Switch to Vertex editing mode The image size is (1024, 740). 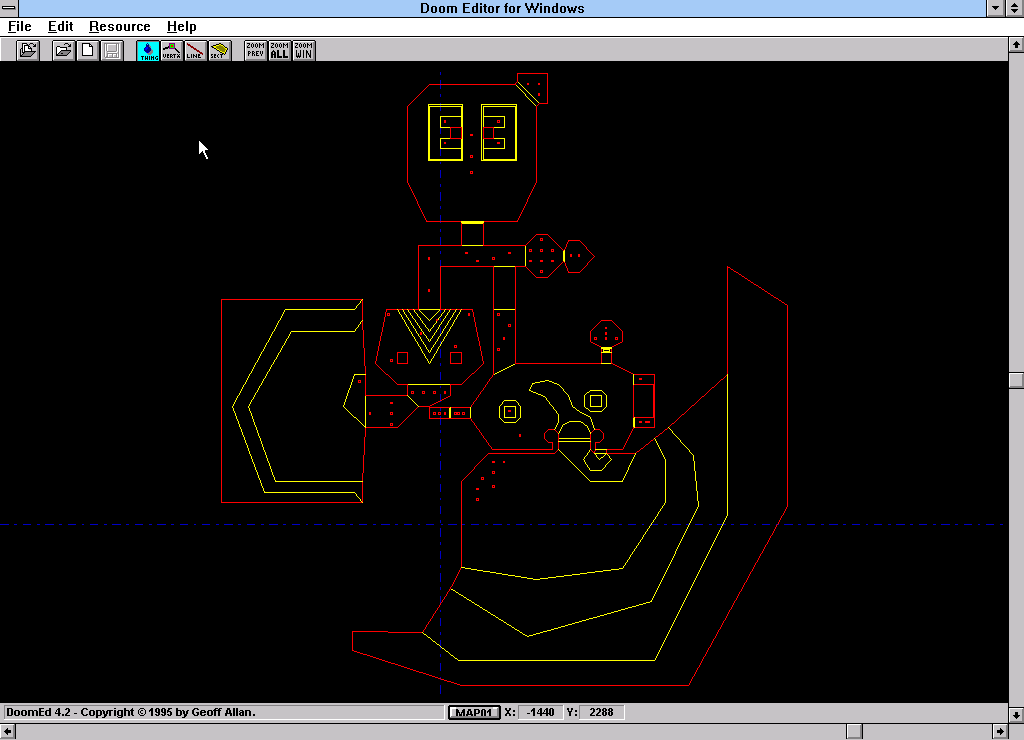tap(172, 50)
